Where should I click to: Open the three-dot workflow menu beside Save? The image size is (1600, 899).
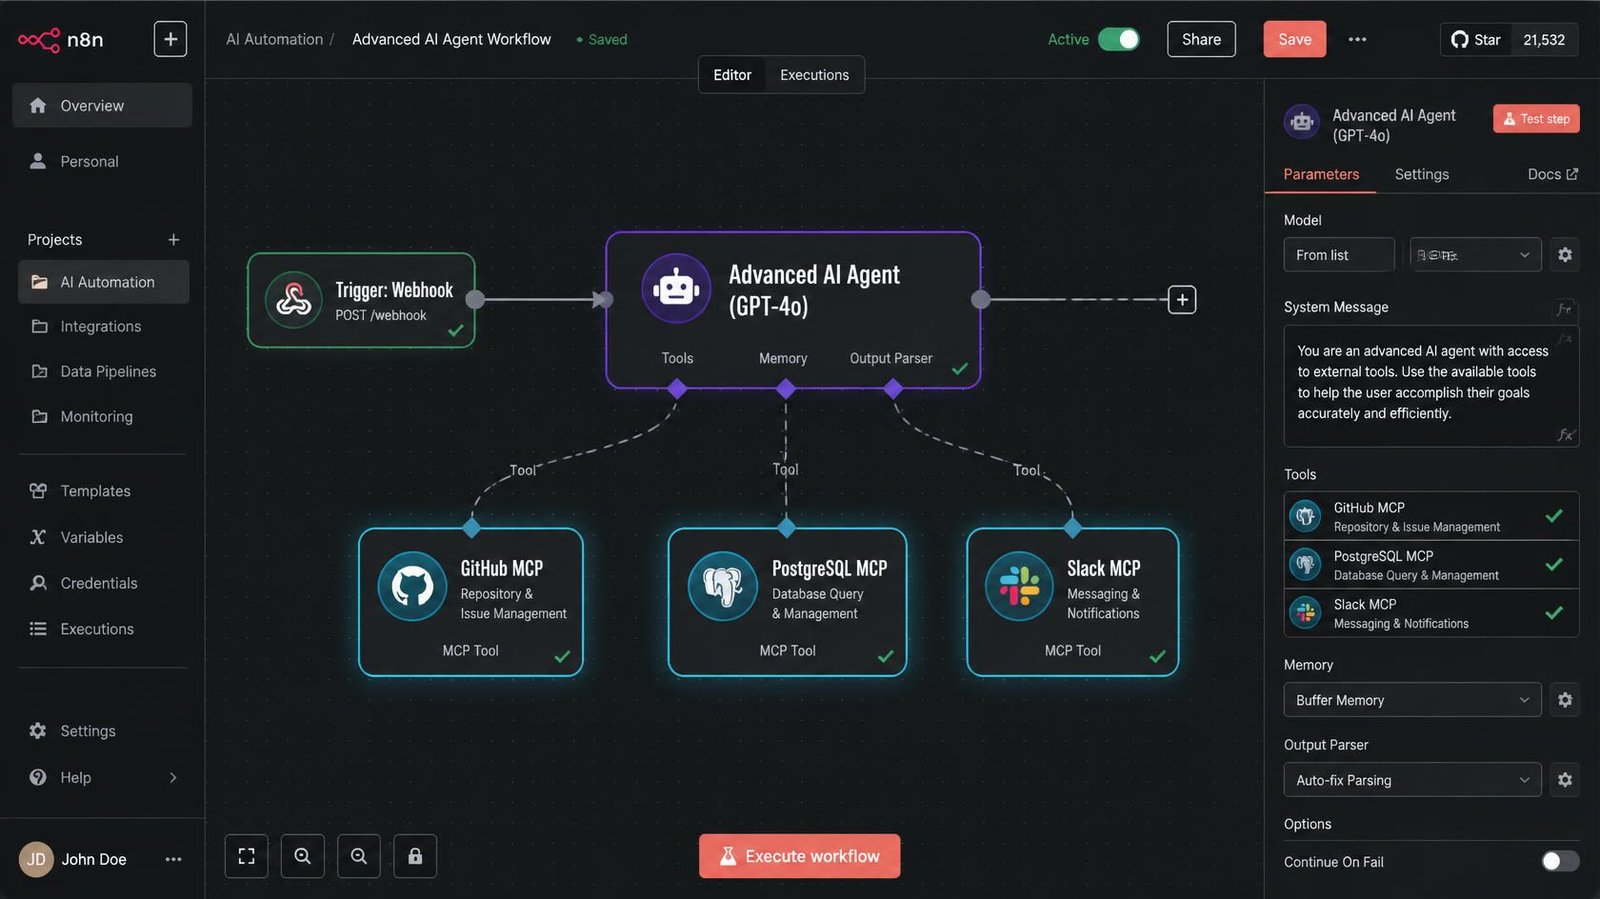coord(1357,39)
